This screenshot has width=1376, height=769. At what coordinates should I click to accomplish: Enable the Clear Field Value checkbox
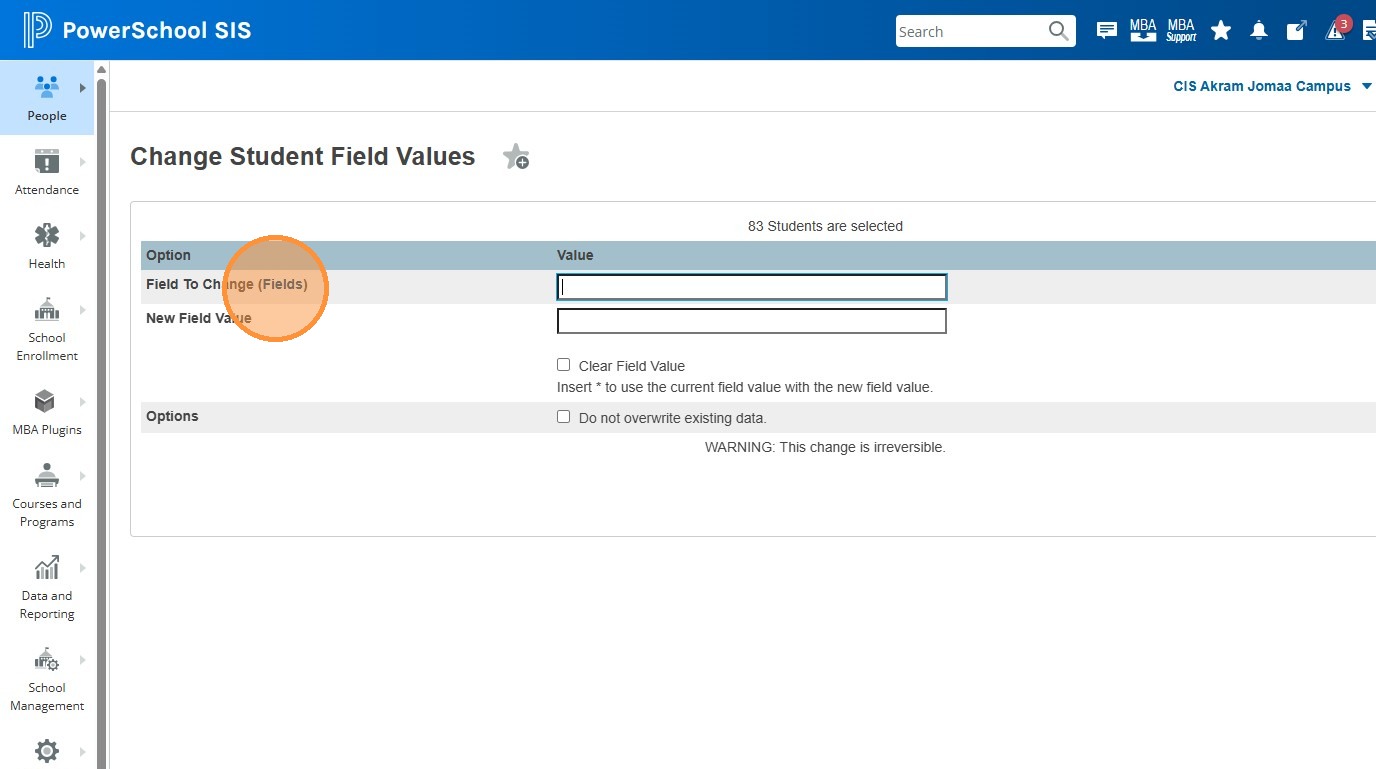click(x=564, y=365)
